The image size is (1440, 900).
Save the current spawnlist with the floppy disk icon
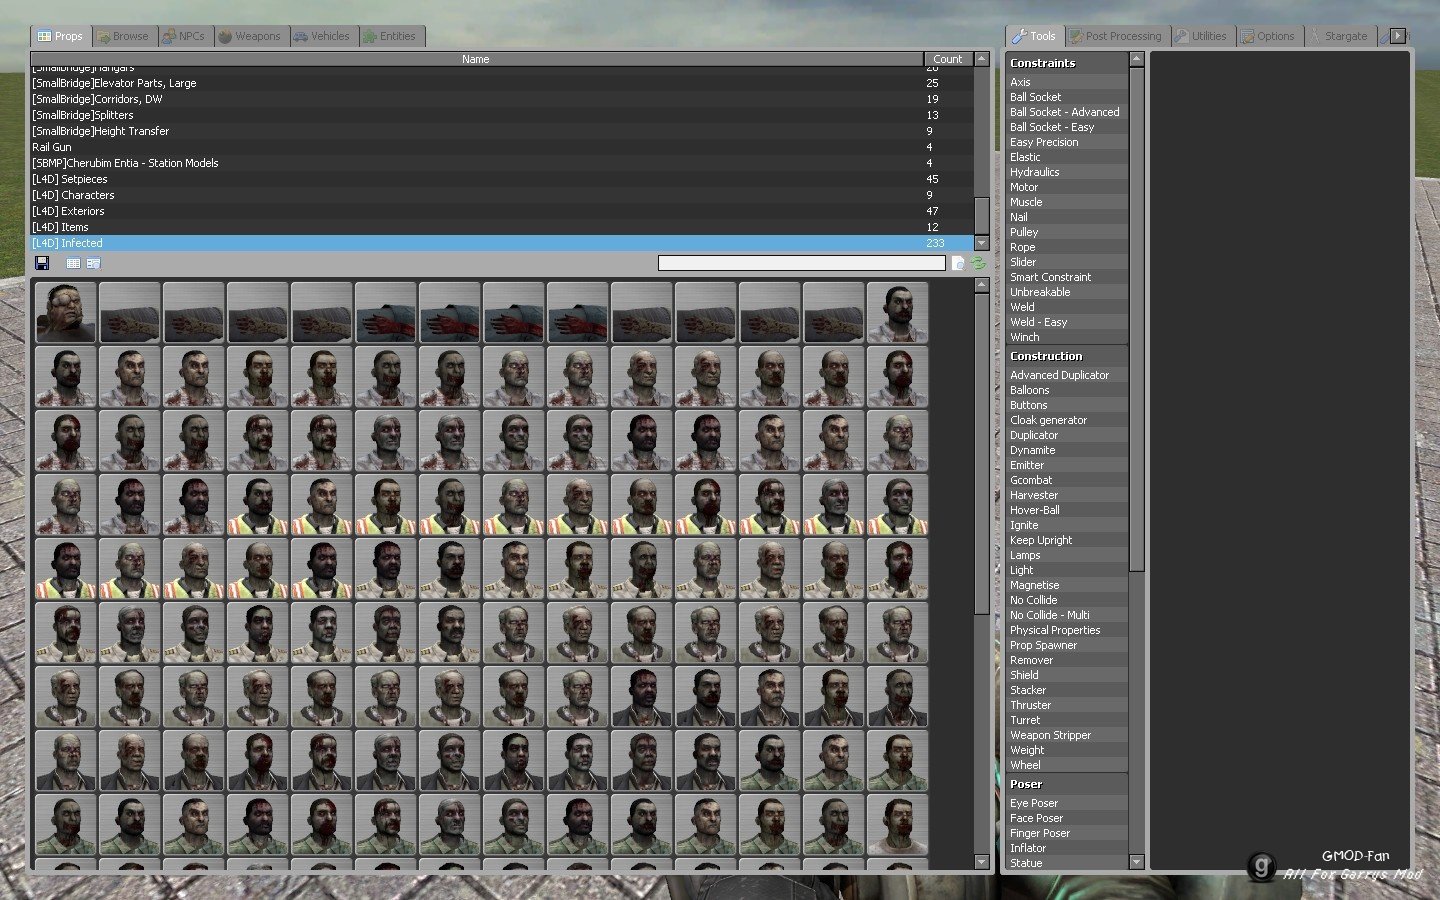point(42,263)
